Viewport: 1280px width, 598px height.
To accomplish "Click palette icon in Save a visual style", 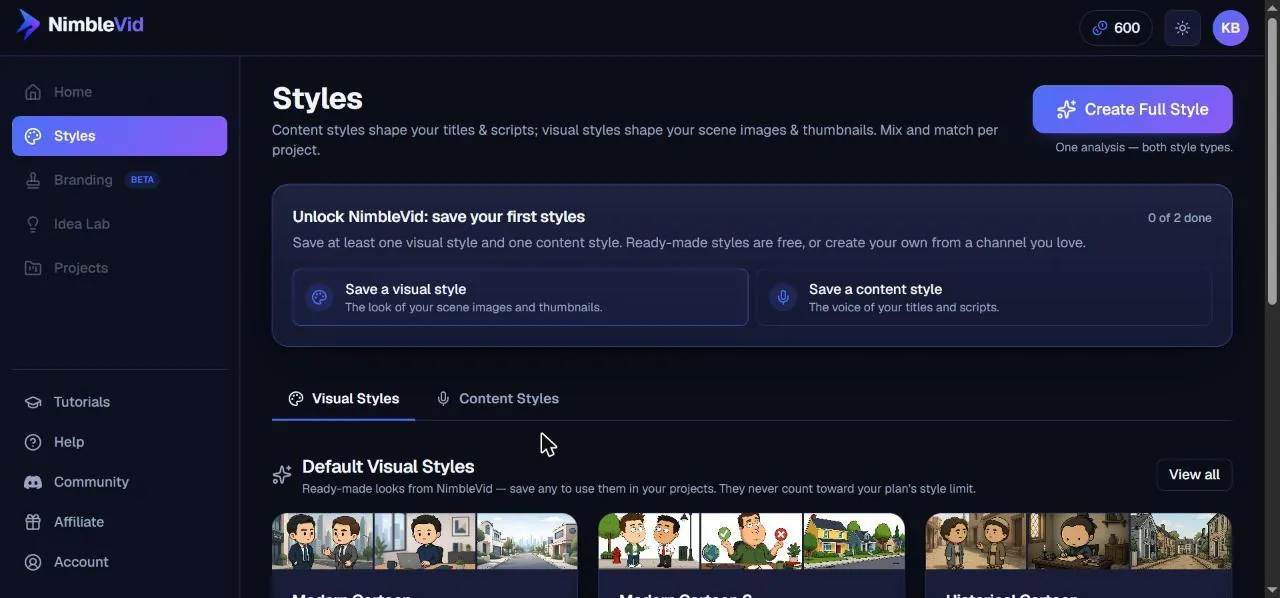I will click(319, 297).
